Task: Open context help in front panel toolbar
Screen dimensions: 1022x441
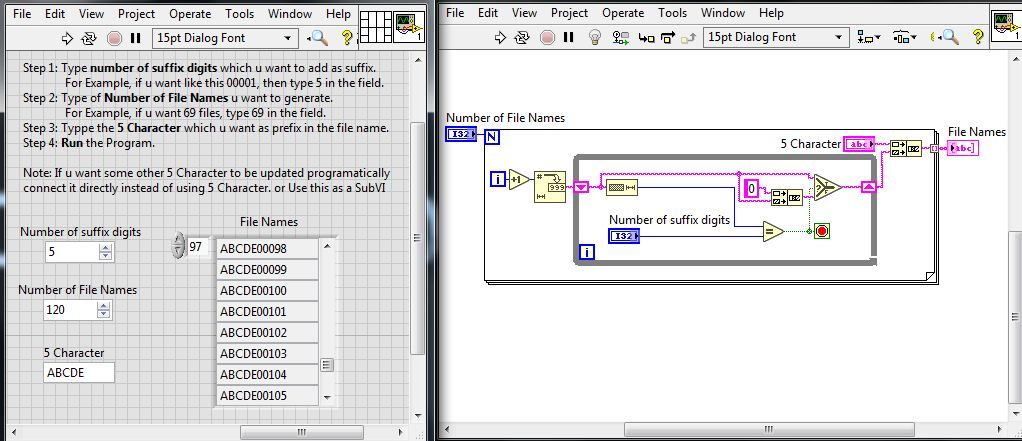Action: (348, 37)
